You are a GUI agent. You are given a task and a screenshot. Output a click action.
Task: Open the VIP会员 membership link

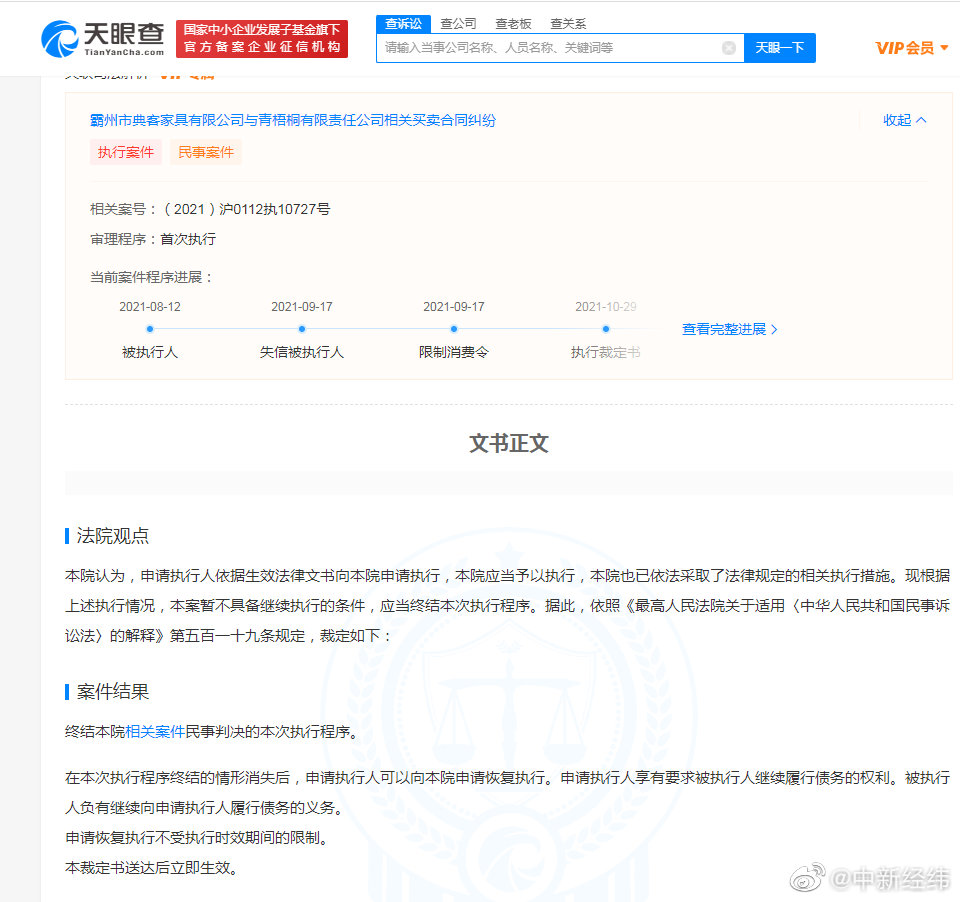coord(905,47)
